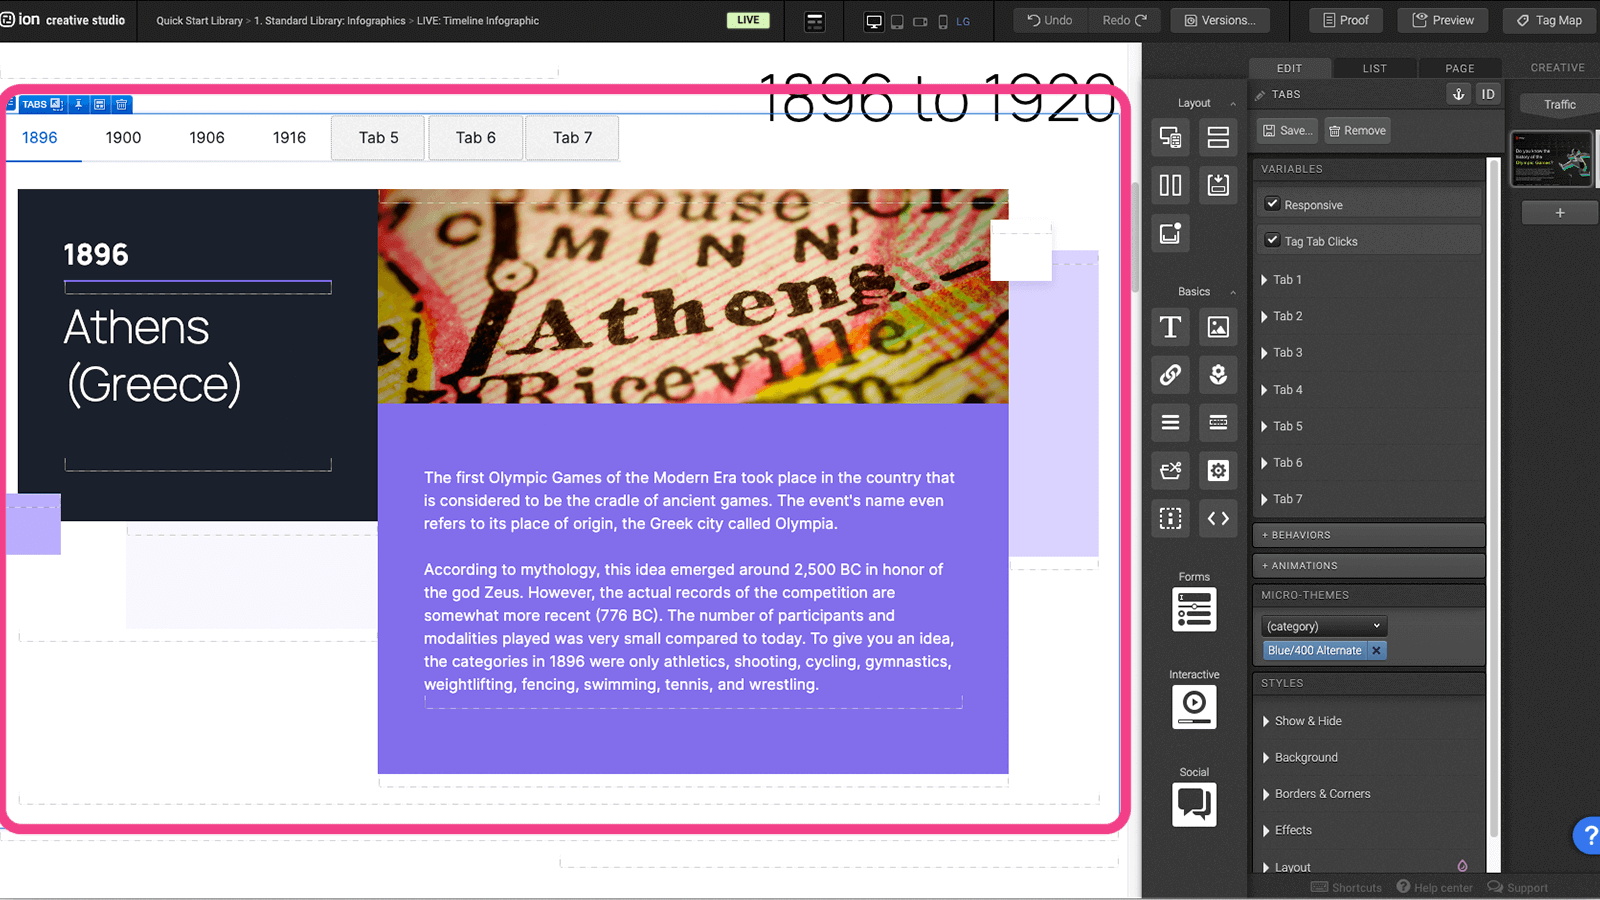Toggle the Tag Tab Clicks checkbox
The image size is (1600, 900).
click(1272, 240)
